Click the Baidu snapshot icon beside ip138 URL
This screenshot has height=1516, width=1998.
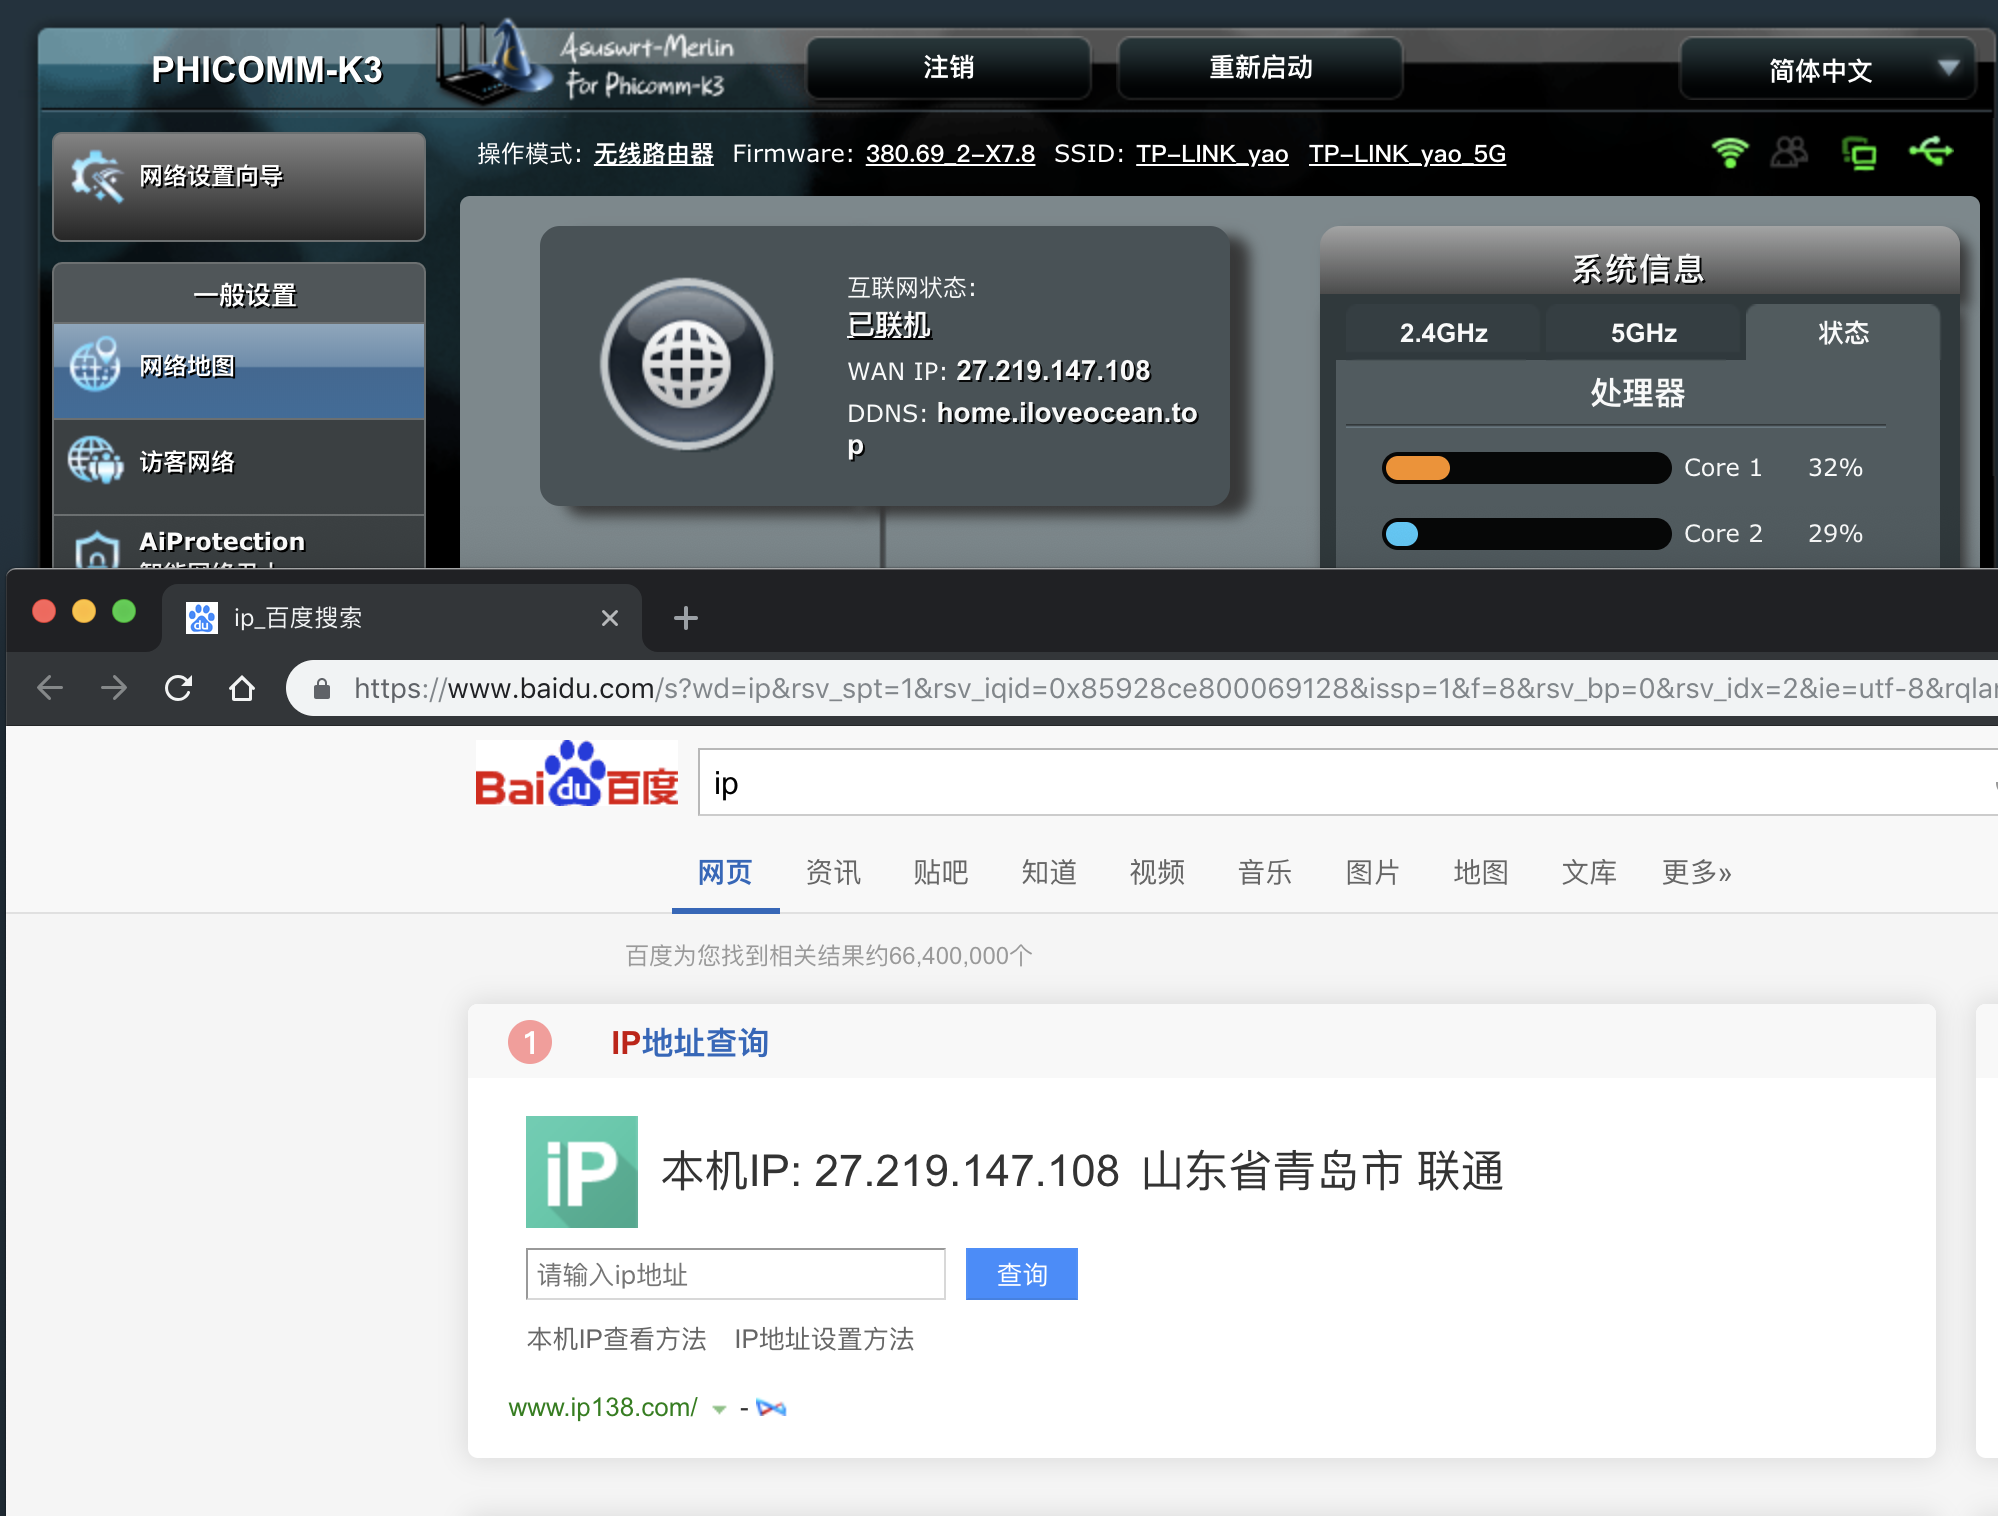click(771, 1408)
